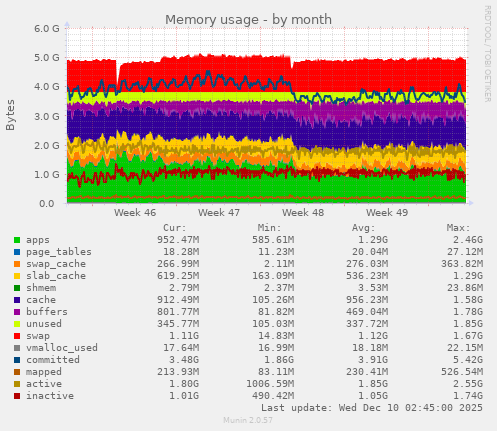Click the 'inactive' legend label
Screen dimensions: 497x431
pyautogui.click(x=50, y=396)
